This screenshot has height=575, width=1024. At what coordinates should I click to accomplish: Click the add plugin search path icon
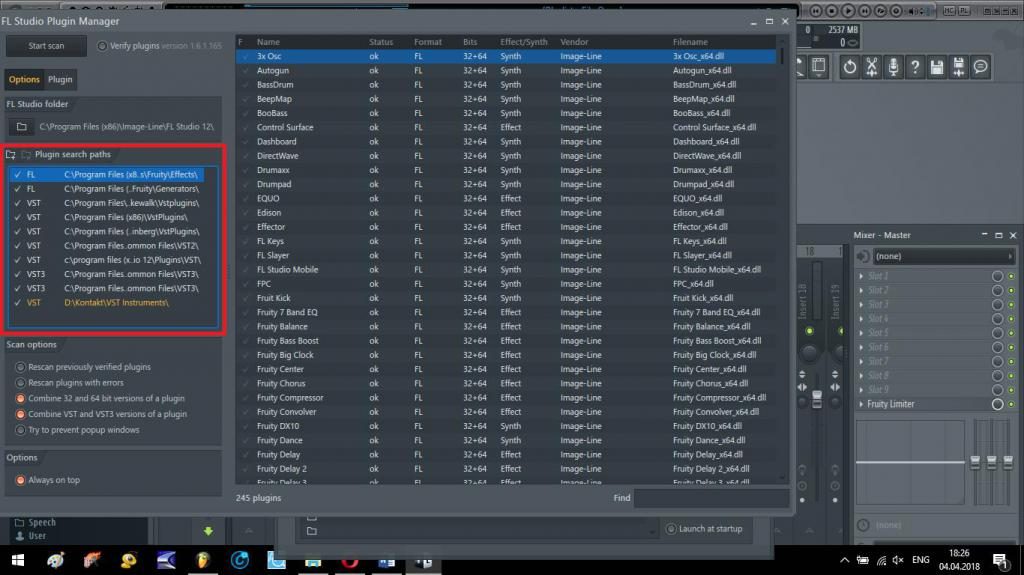coord(12,155)
